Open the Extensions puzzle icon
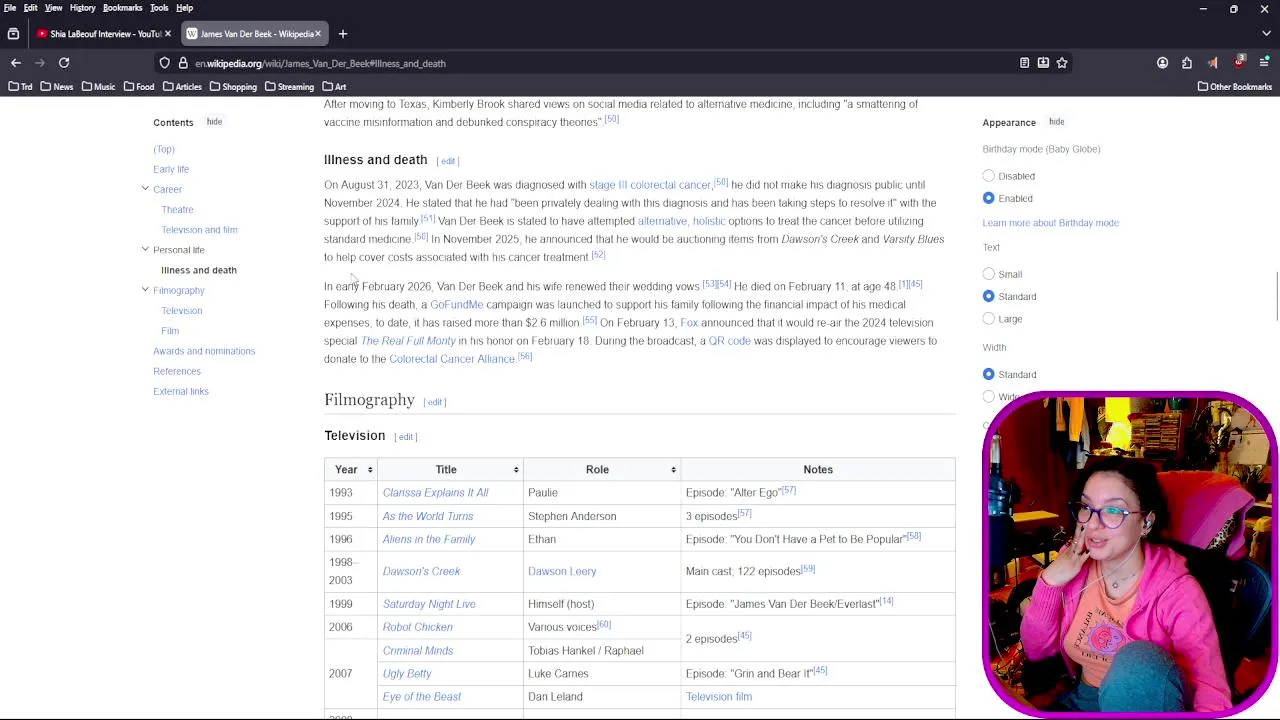The width and height of the screenshot is (1280, 720). pyautogui.click(x=1187, y=63)
